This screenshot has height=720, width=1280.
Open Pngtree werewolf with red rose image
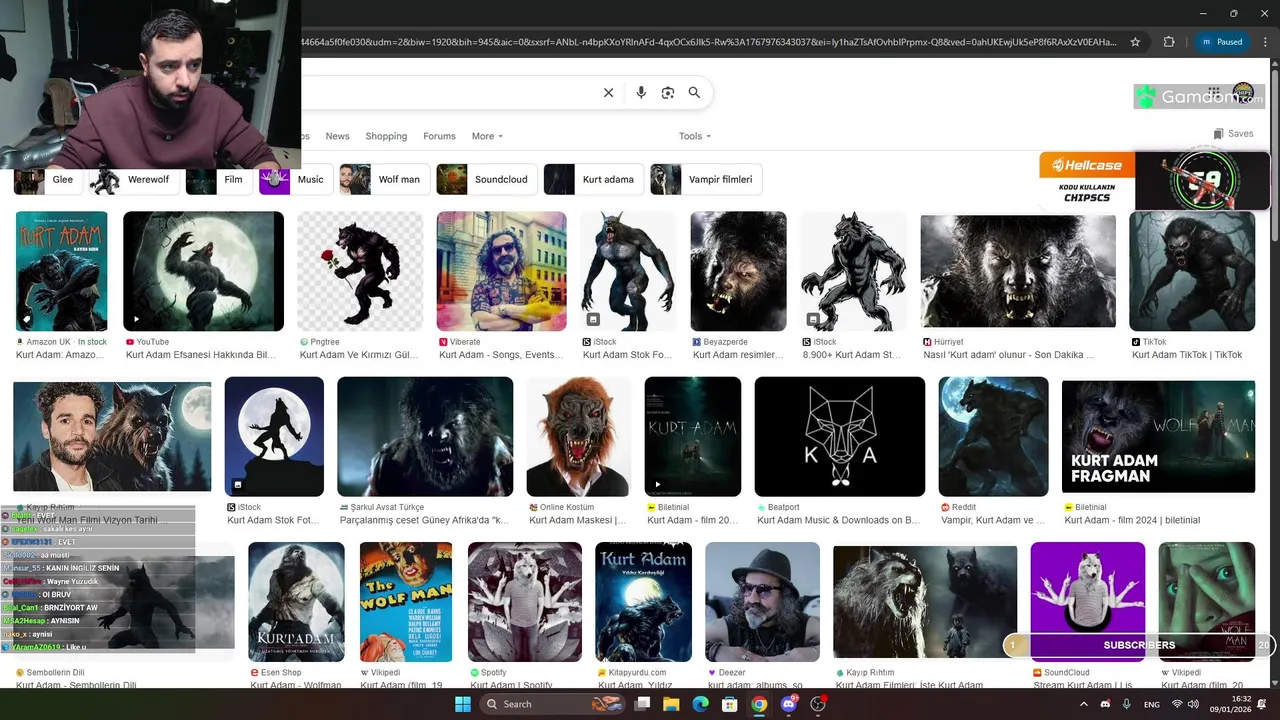[360, 271]
